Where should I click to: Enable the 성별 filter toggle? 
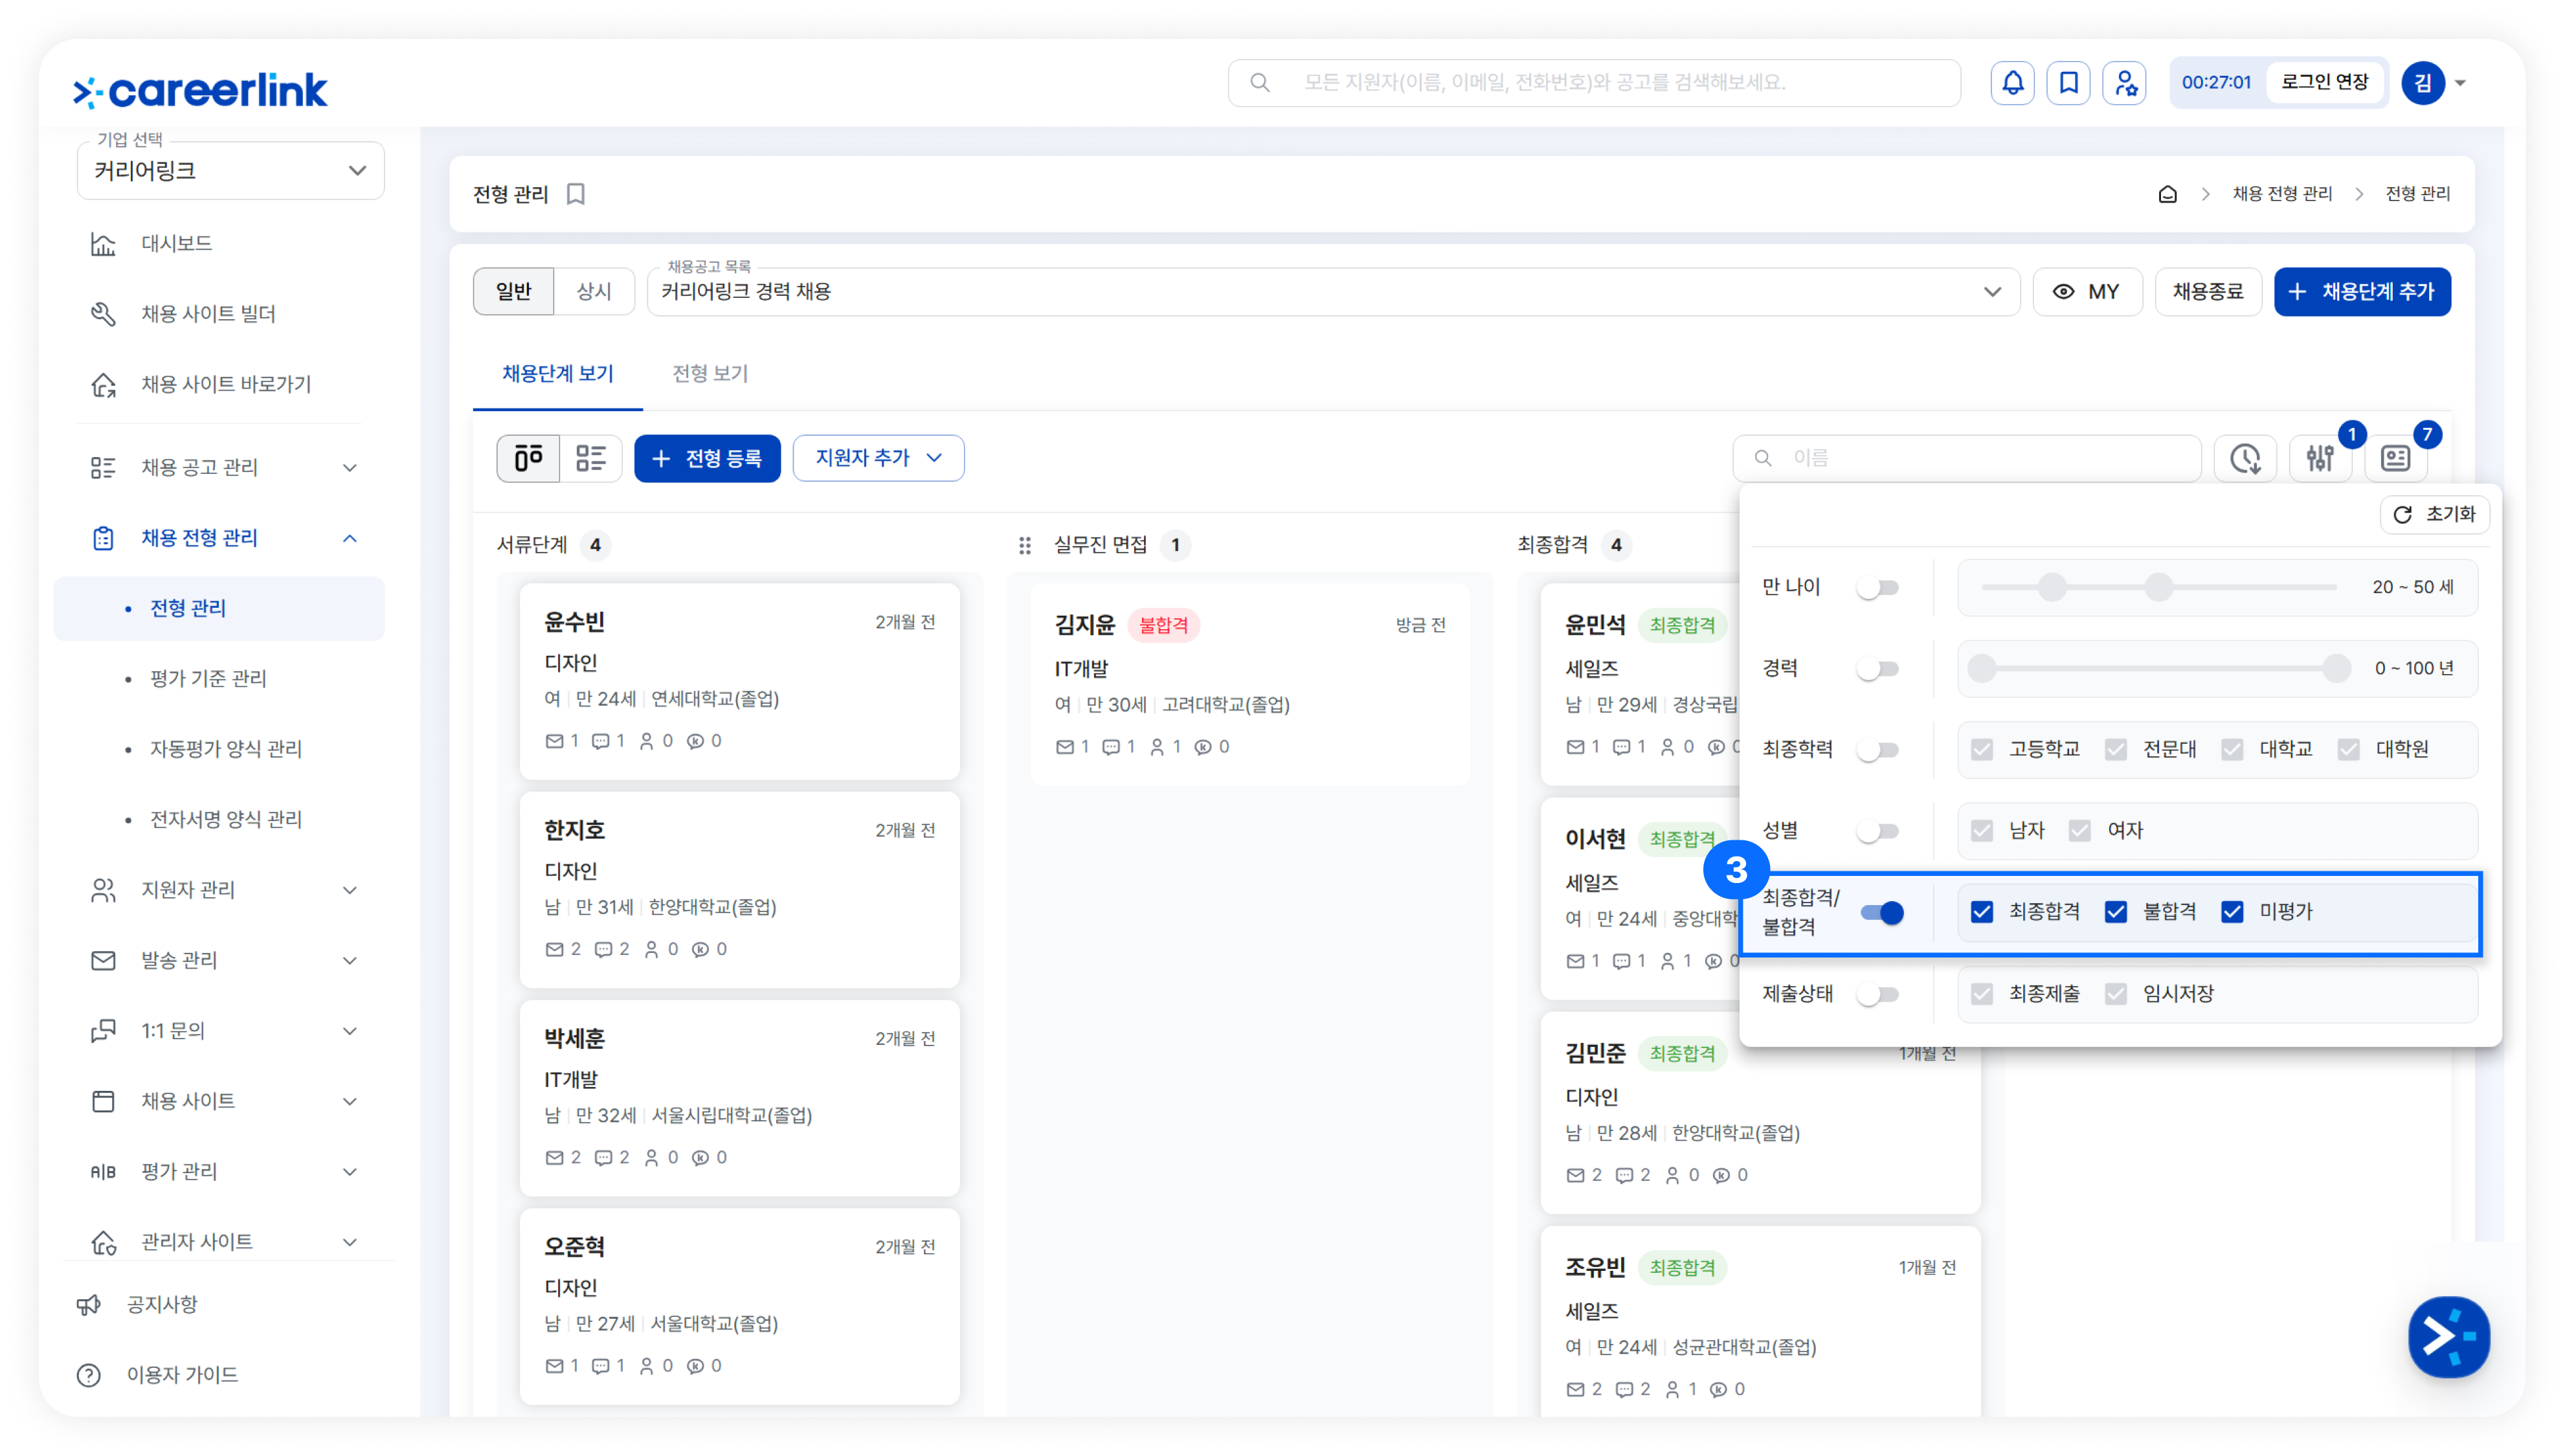pos(1878,830)
